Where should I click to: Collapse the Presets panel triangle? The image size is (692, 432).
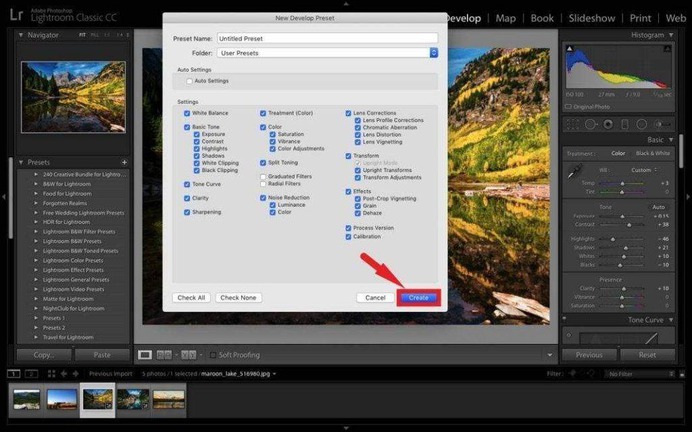pyautogui.click(x=21, y=162)
